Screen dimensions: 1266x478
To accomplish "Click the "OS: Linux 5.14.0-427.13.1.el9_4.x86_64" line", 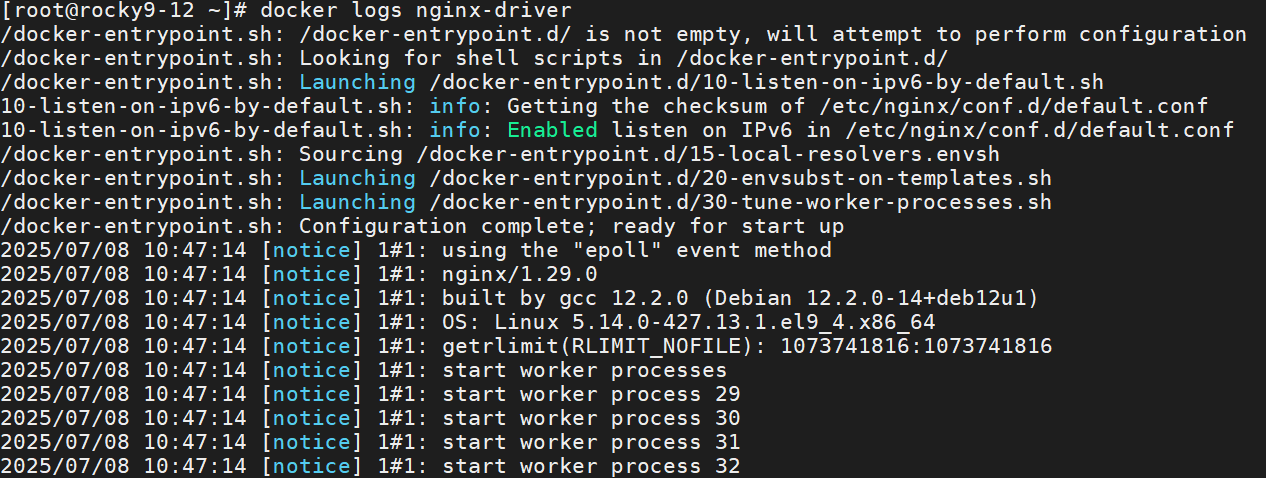I will pyautogui.click(x=468, y=323).
